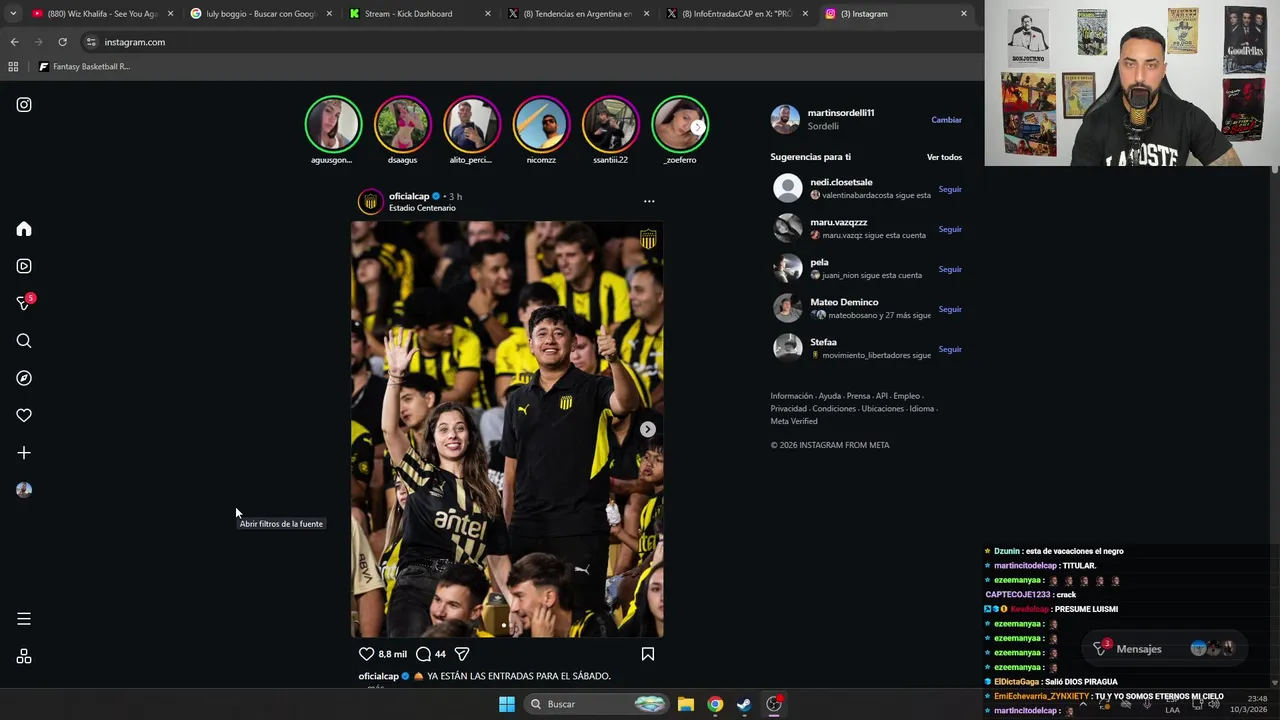Image resolution: width=1280 pixels, height=720 pixels.
Task: Click browser back arrow
Action: pyautogui.click(x=14, y=42)
